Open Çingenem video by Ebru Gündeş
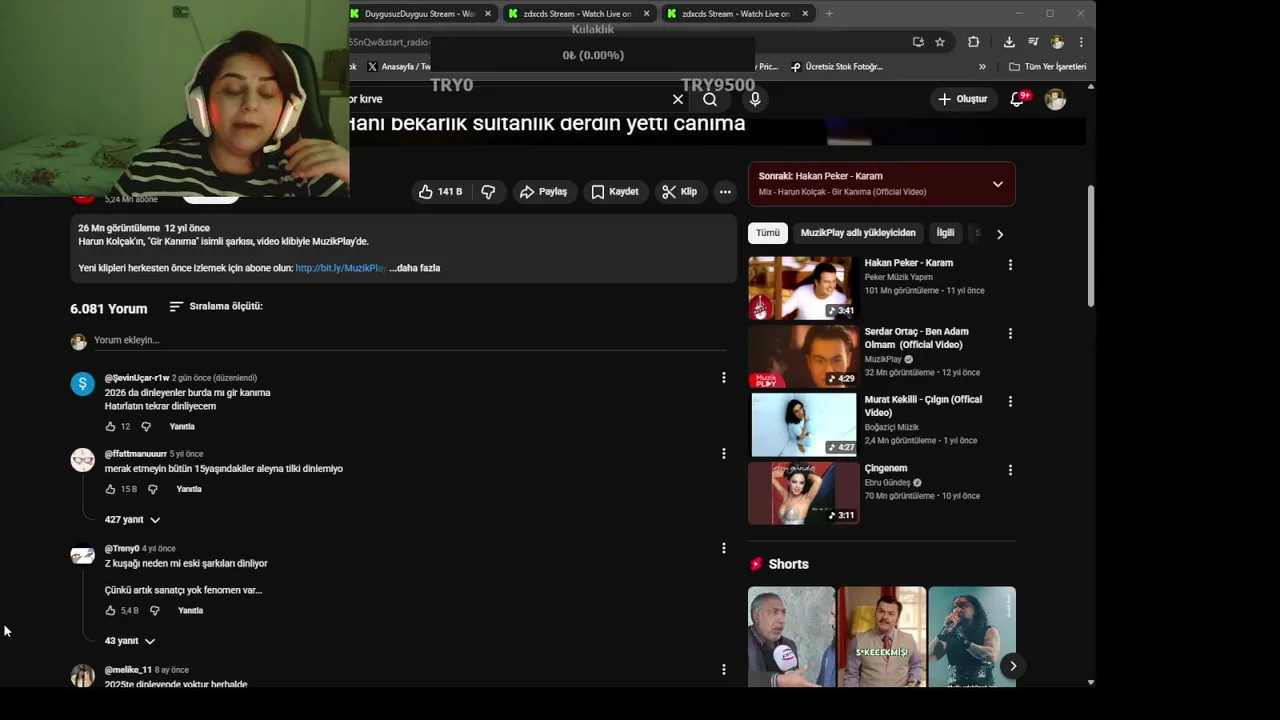 point(803,492)
